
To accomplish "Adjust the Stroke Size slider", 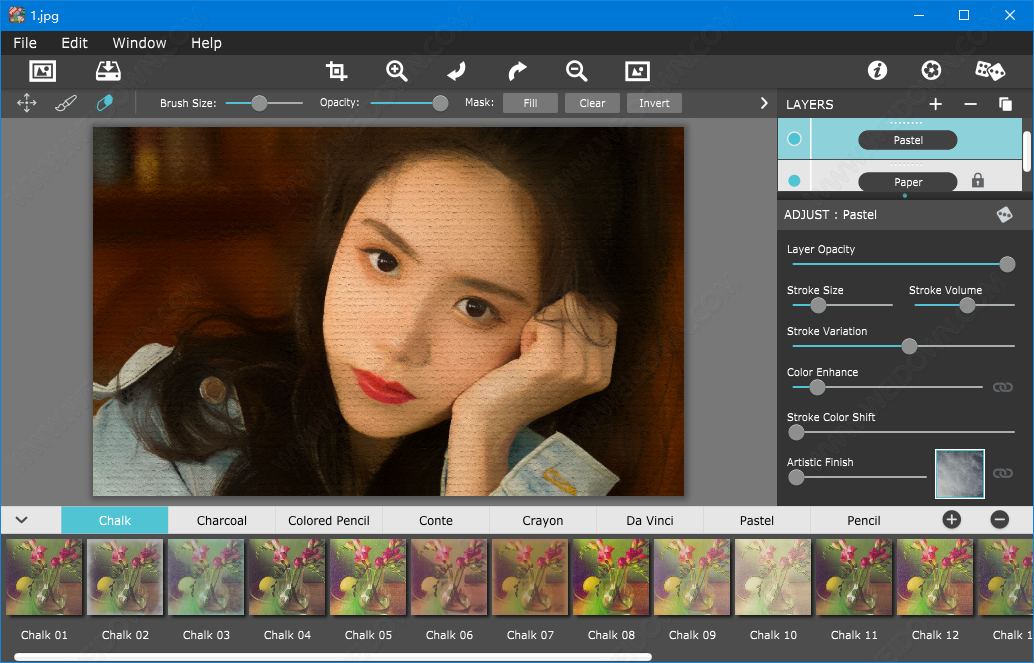I will [x=842, y=305].
